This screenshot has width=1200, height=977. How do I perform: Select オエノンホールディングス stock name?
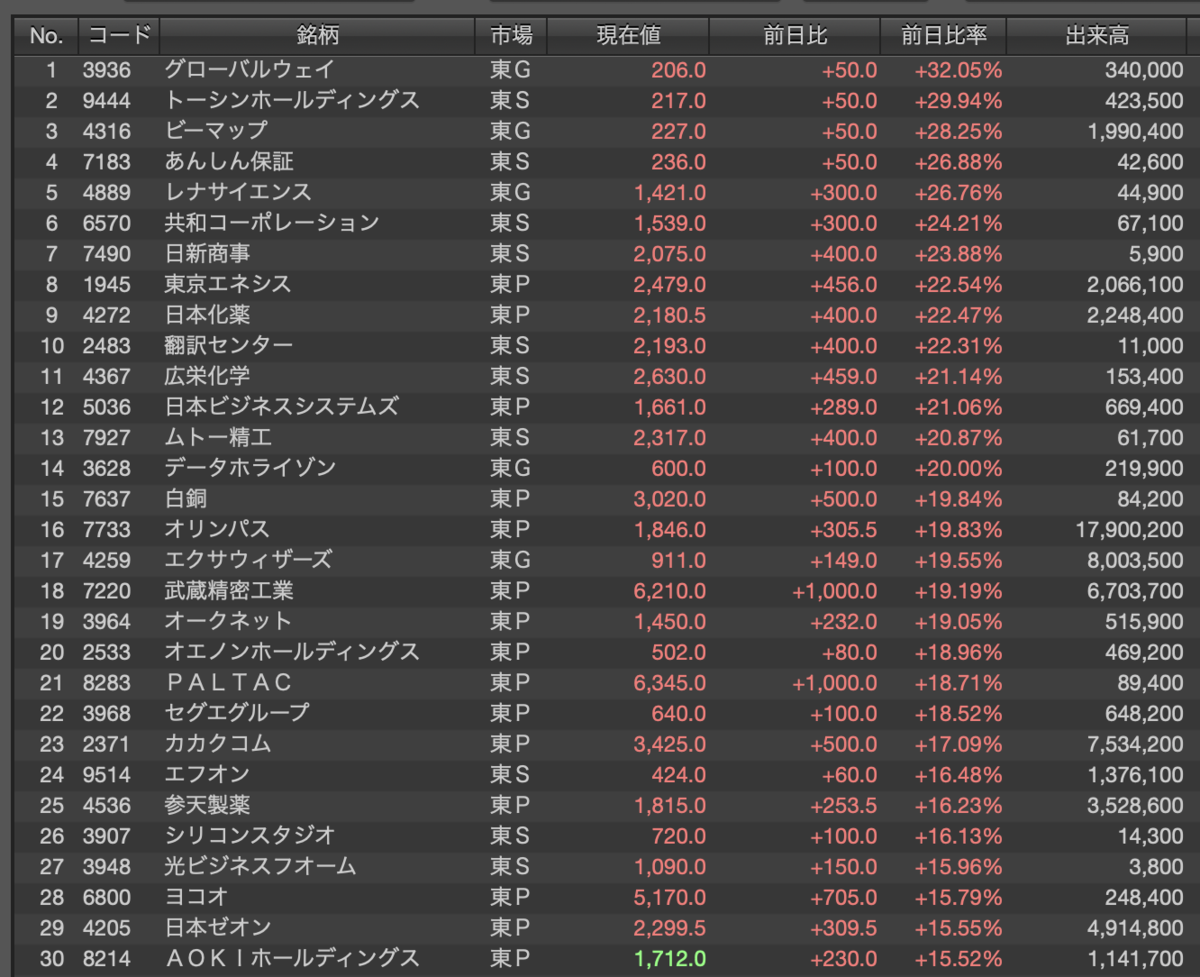tap(292, 652)
